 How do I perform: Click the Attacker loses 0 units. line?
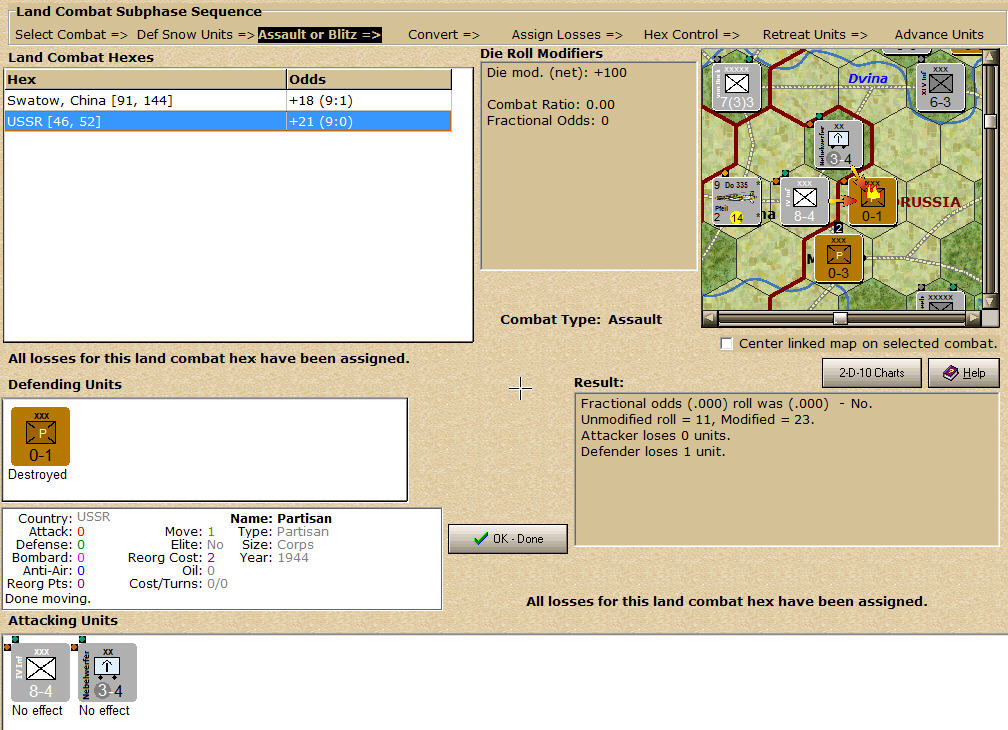[x=656, y=436]
